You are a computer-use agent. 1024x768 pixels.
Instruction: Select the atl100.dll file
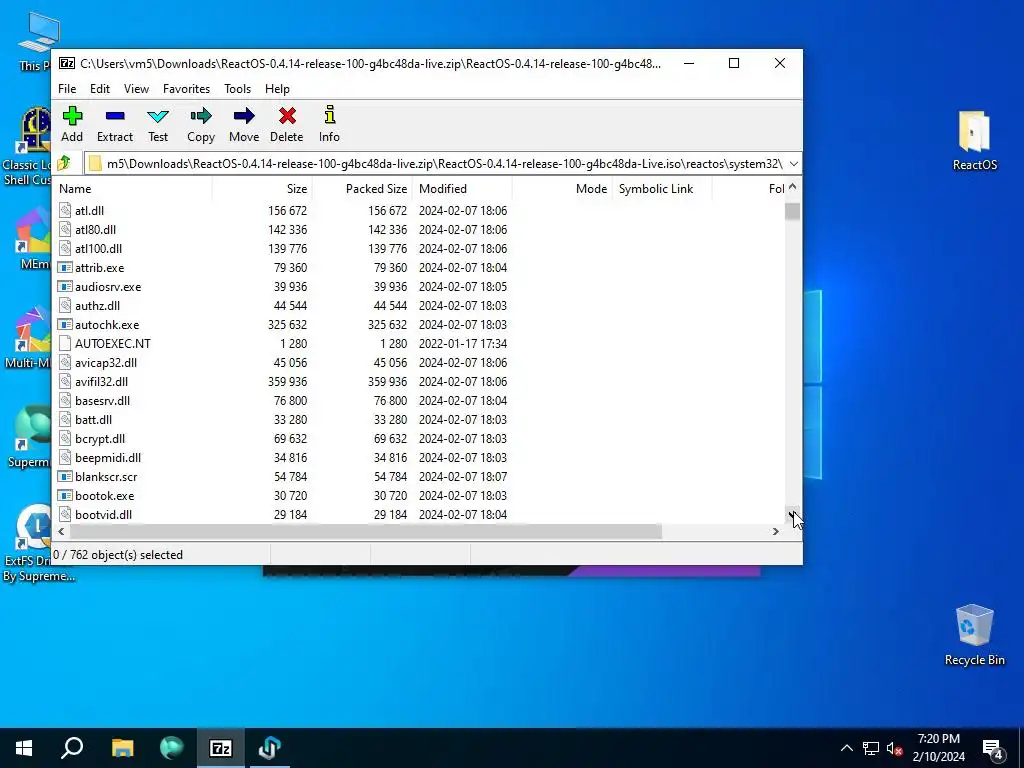click(99, 249)
